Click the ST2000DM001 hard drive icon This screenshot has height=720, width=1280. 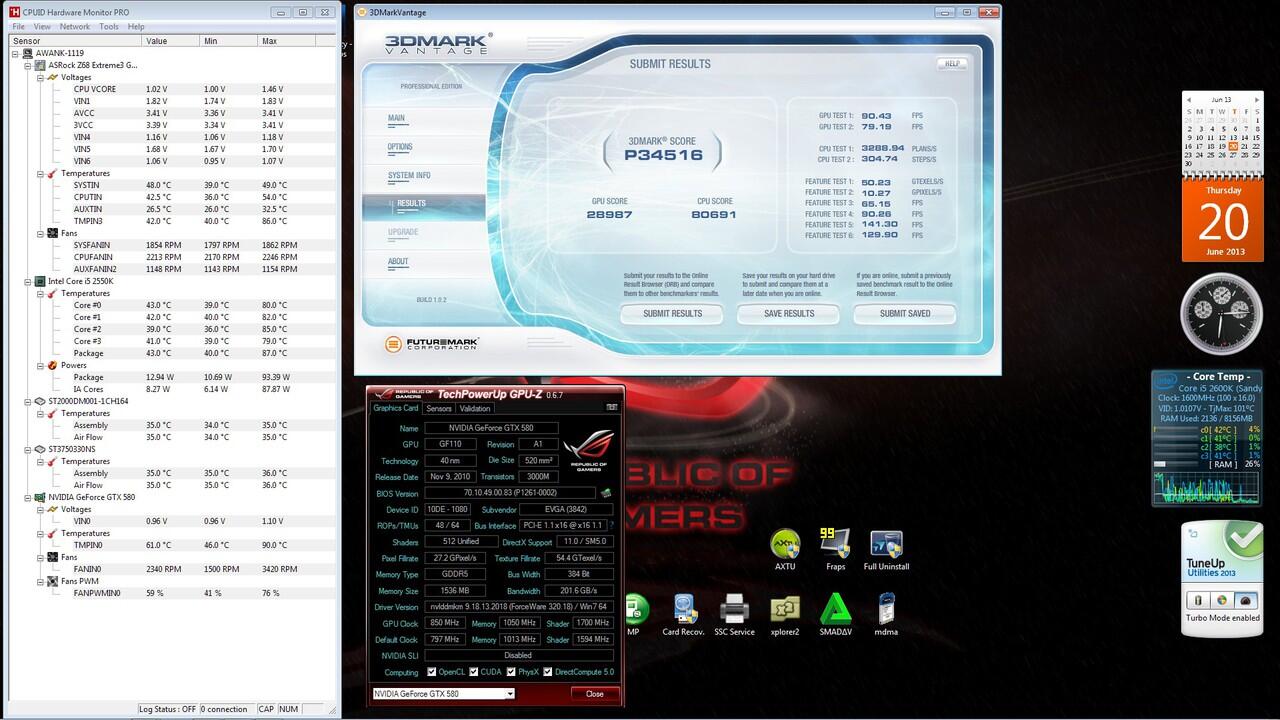[40, 401]
